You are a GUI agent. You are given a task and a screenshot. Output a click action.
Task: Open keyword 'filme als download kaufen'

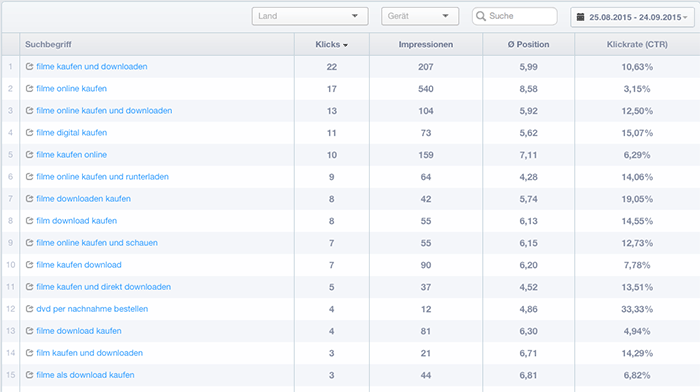coord(85,375)
